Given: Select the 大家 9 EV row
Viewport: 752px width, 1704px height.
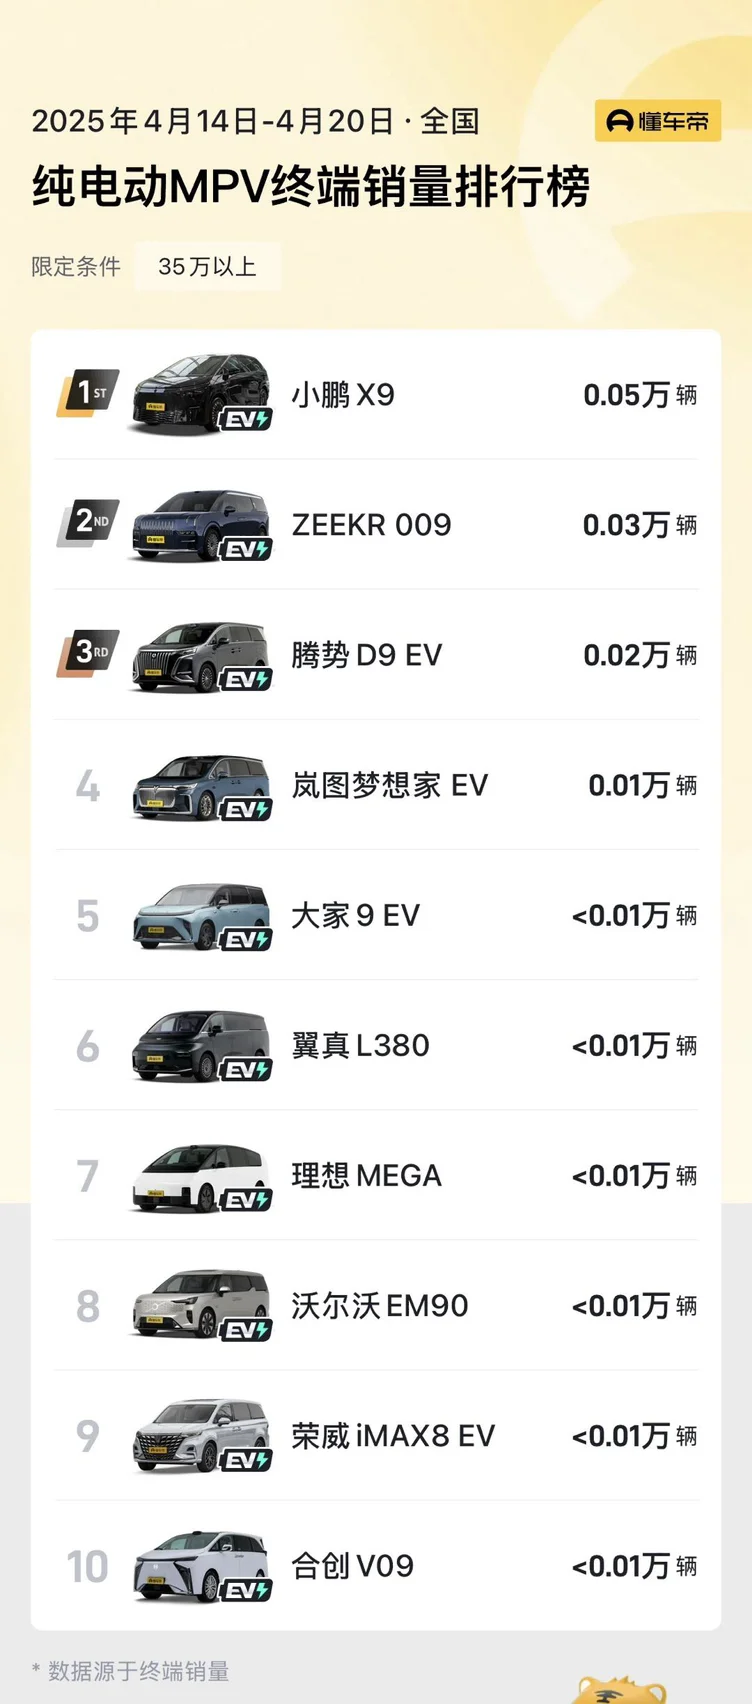Looking at the screenshot, I should pos(377,915).
